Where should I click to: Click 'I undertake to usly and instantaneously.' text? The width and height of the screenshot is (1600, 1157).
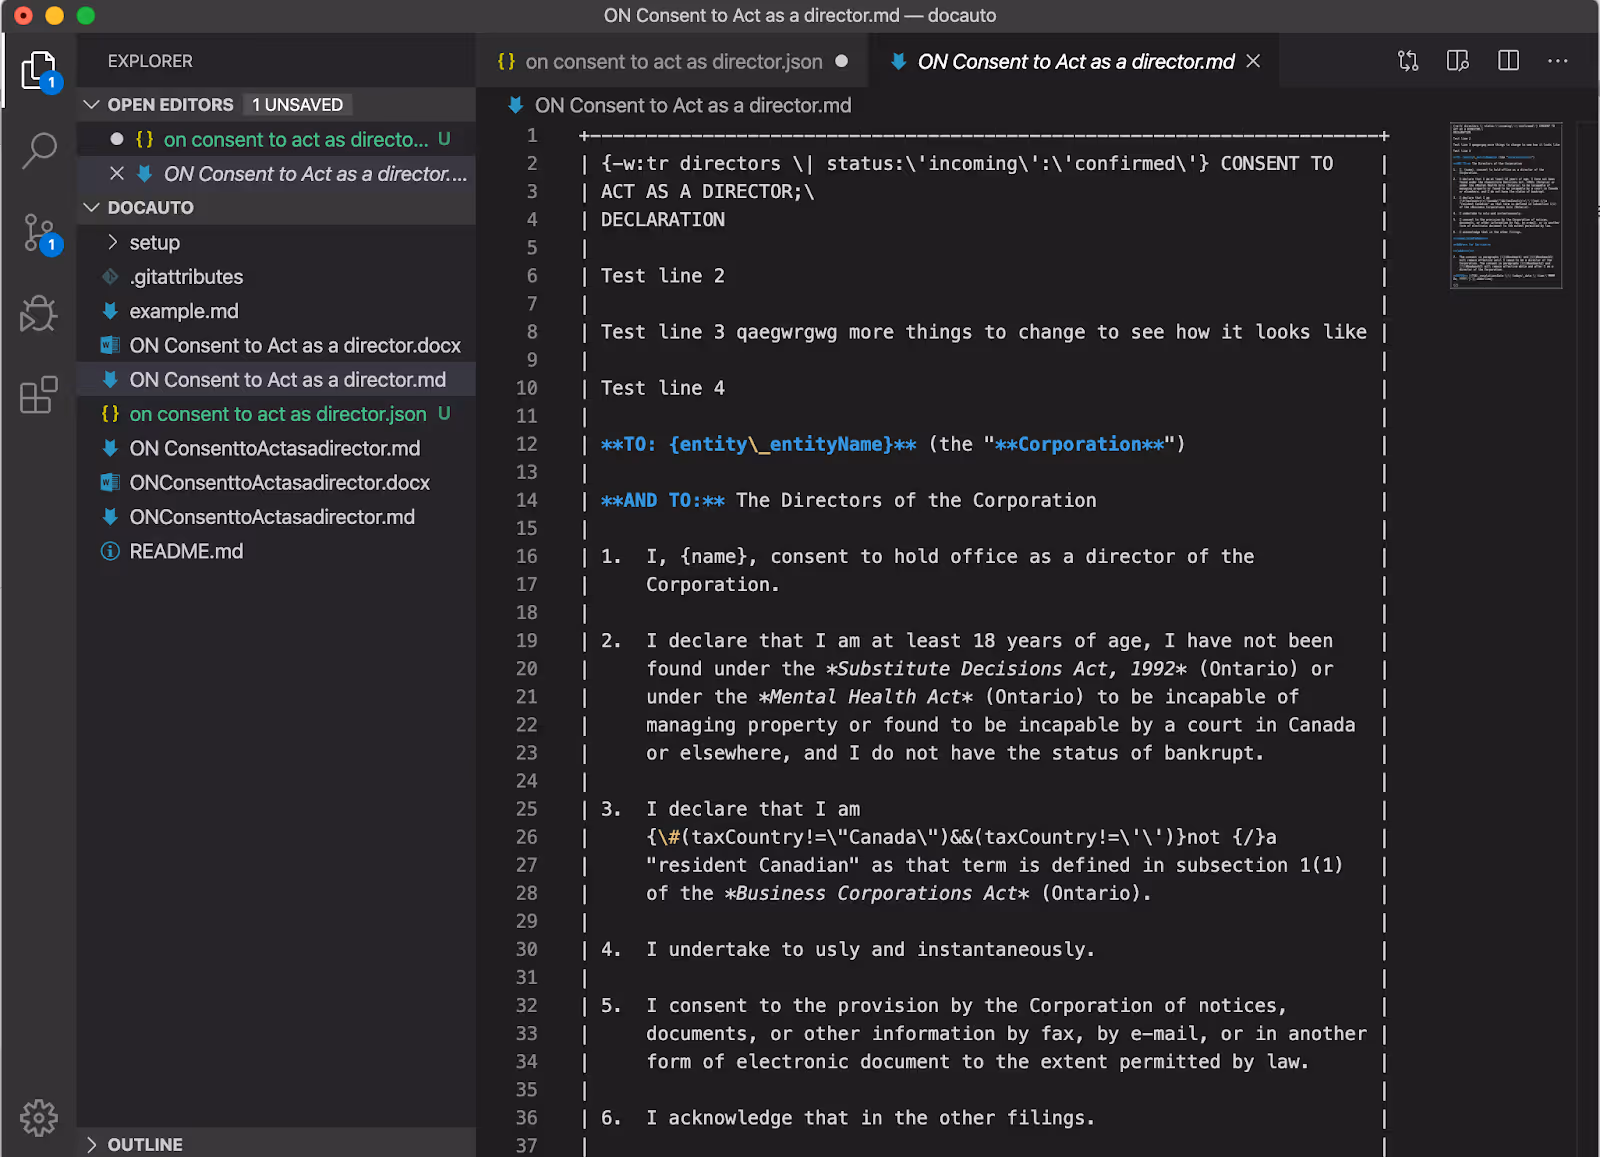[870, 949]
